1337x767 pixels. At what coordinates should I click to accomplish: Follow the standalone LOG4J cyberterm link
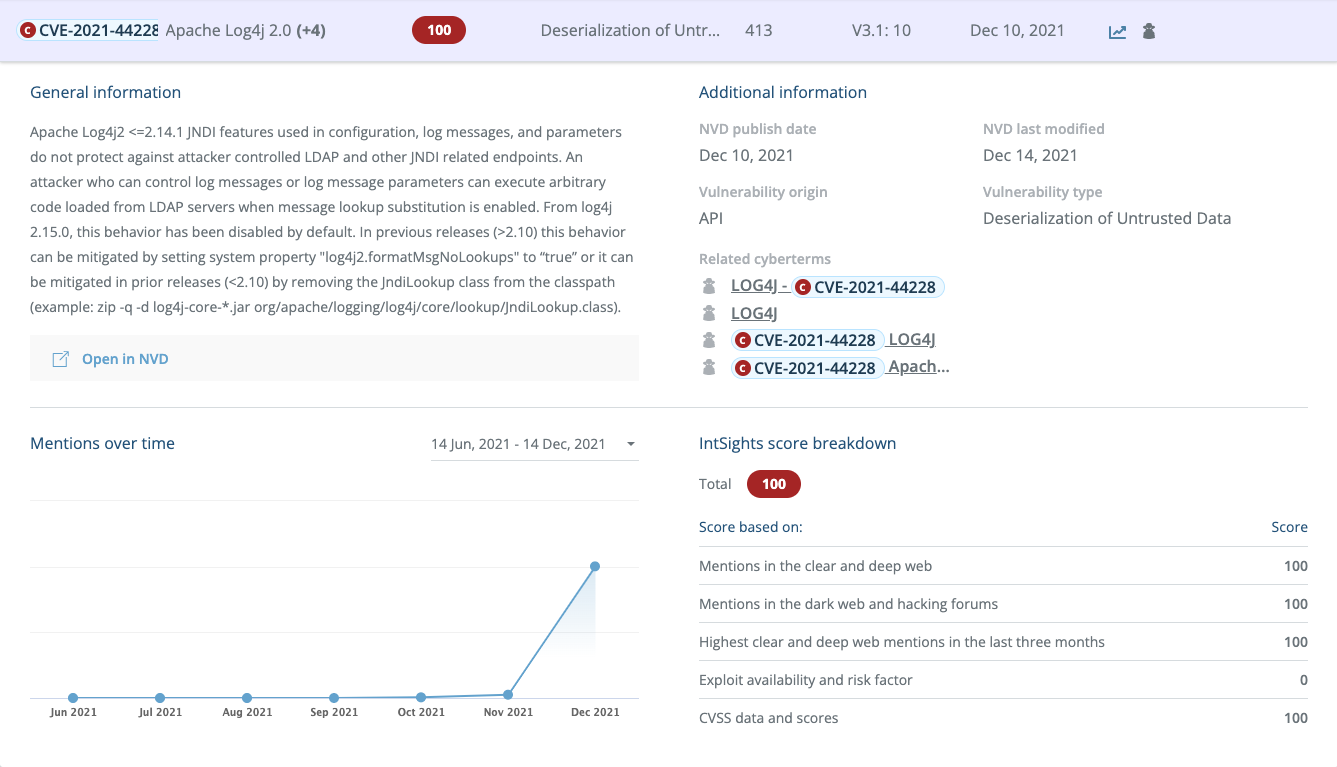pyautogui.click(x=754, y=313)
